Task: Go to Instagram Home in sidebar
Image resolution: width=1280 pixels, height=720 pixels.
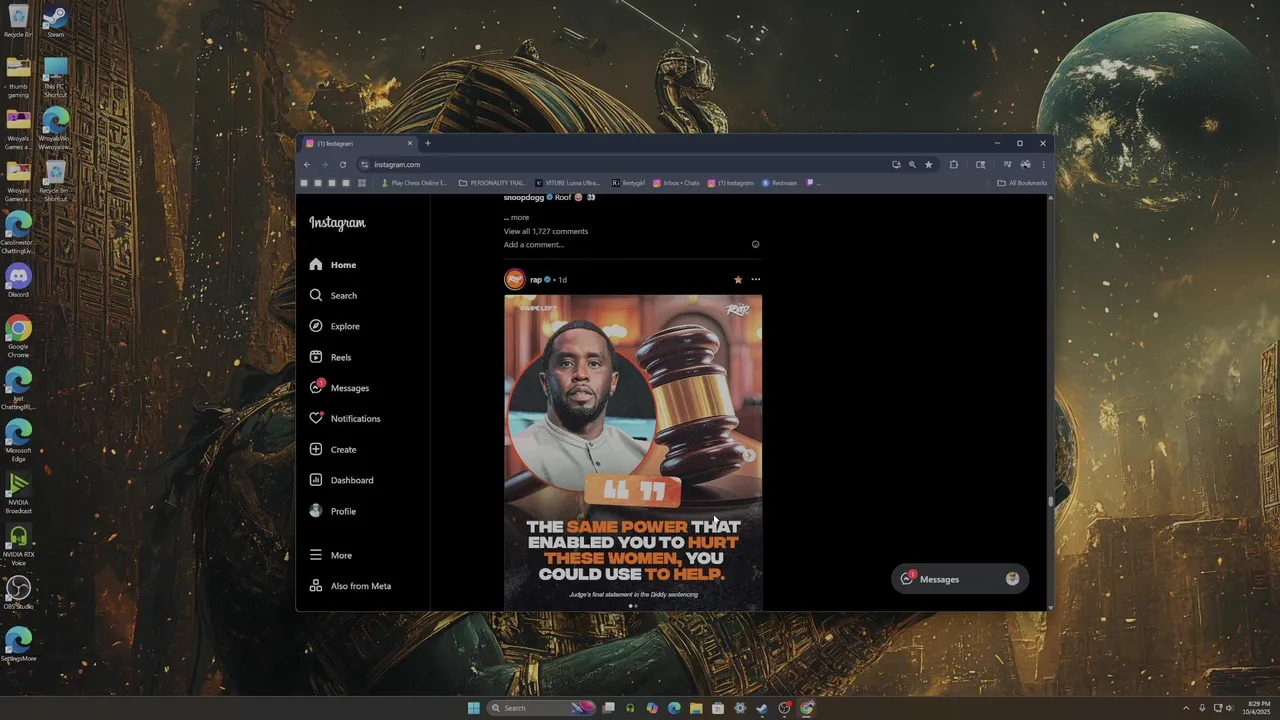Action: click(333, 265)
